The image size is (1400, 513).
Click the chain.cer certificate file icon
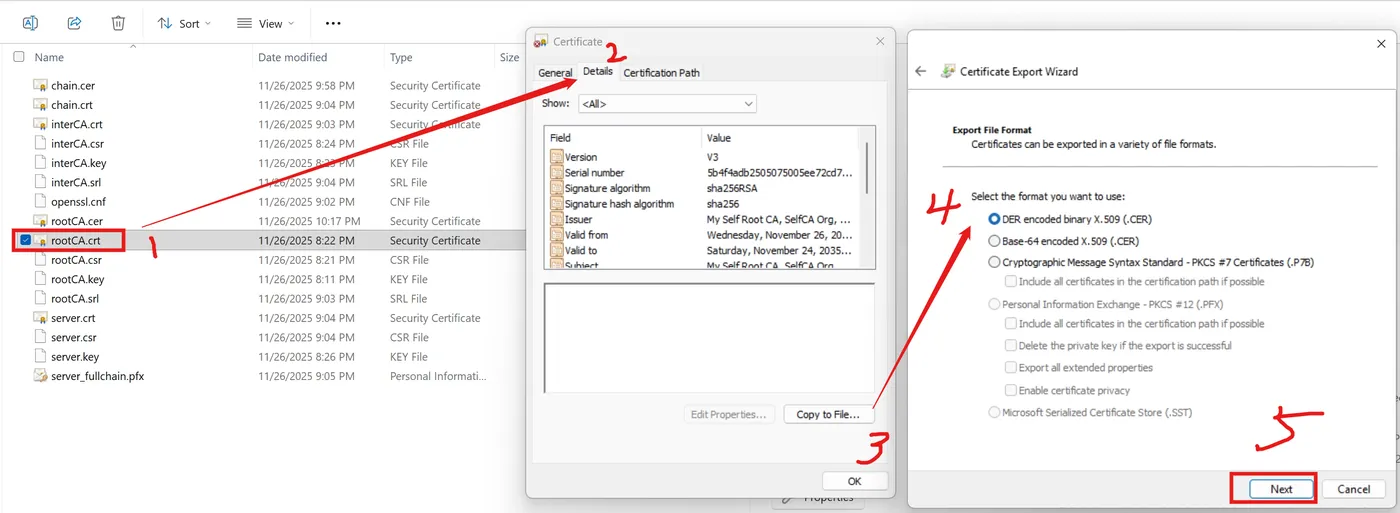point(41,86)
